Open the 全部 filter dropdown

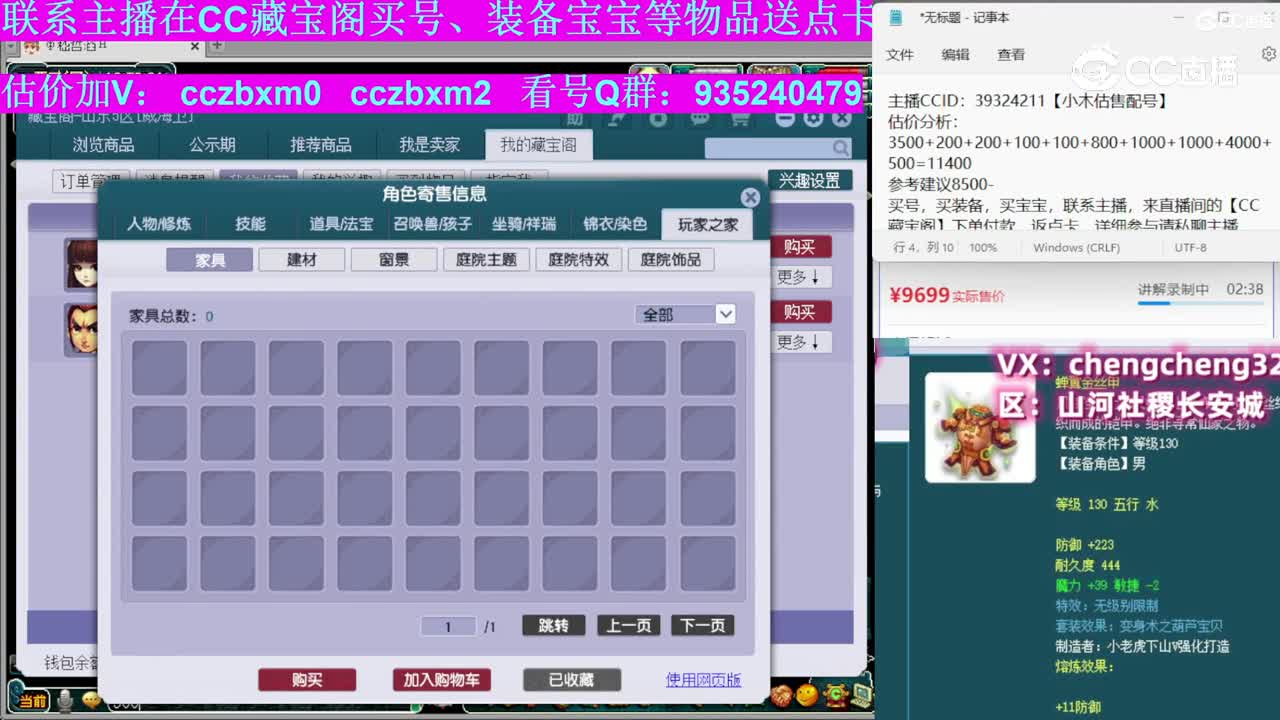tap(686, 314)
